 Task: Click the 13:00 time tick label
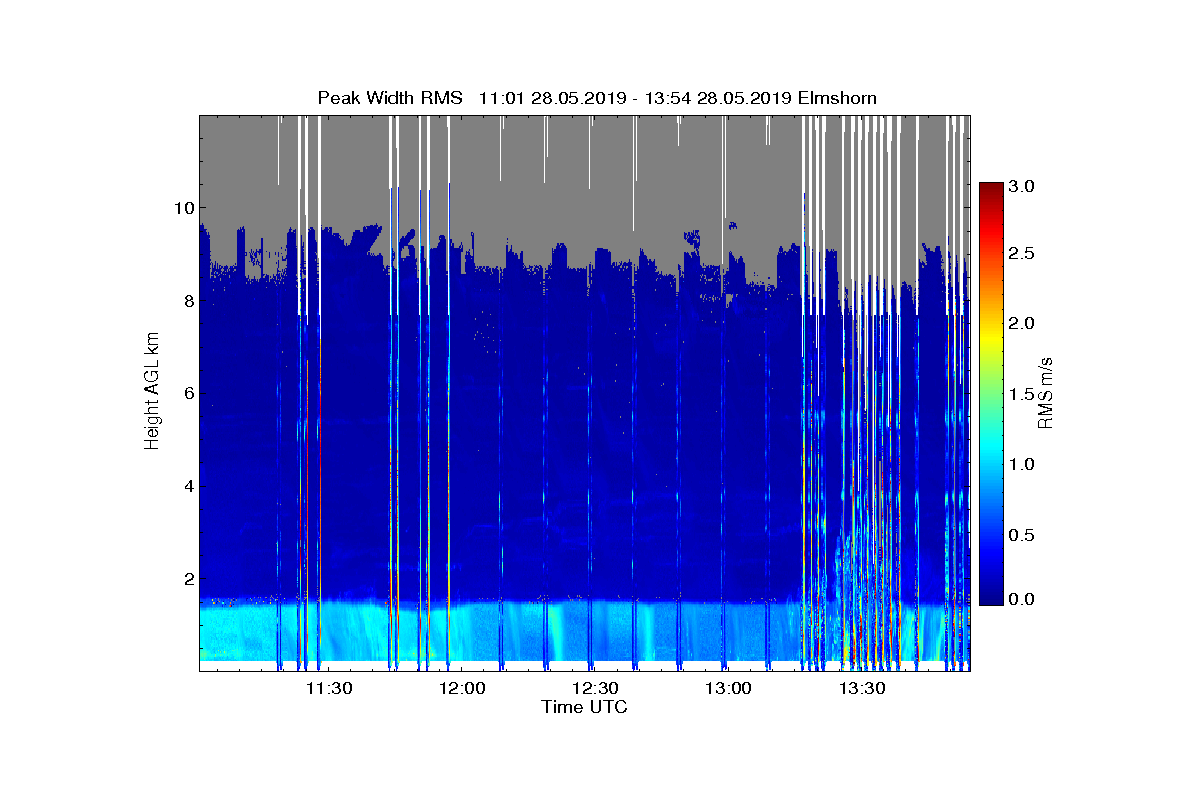pos(728,688)
